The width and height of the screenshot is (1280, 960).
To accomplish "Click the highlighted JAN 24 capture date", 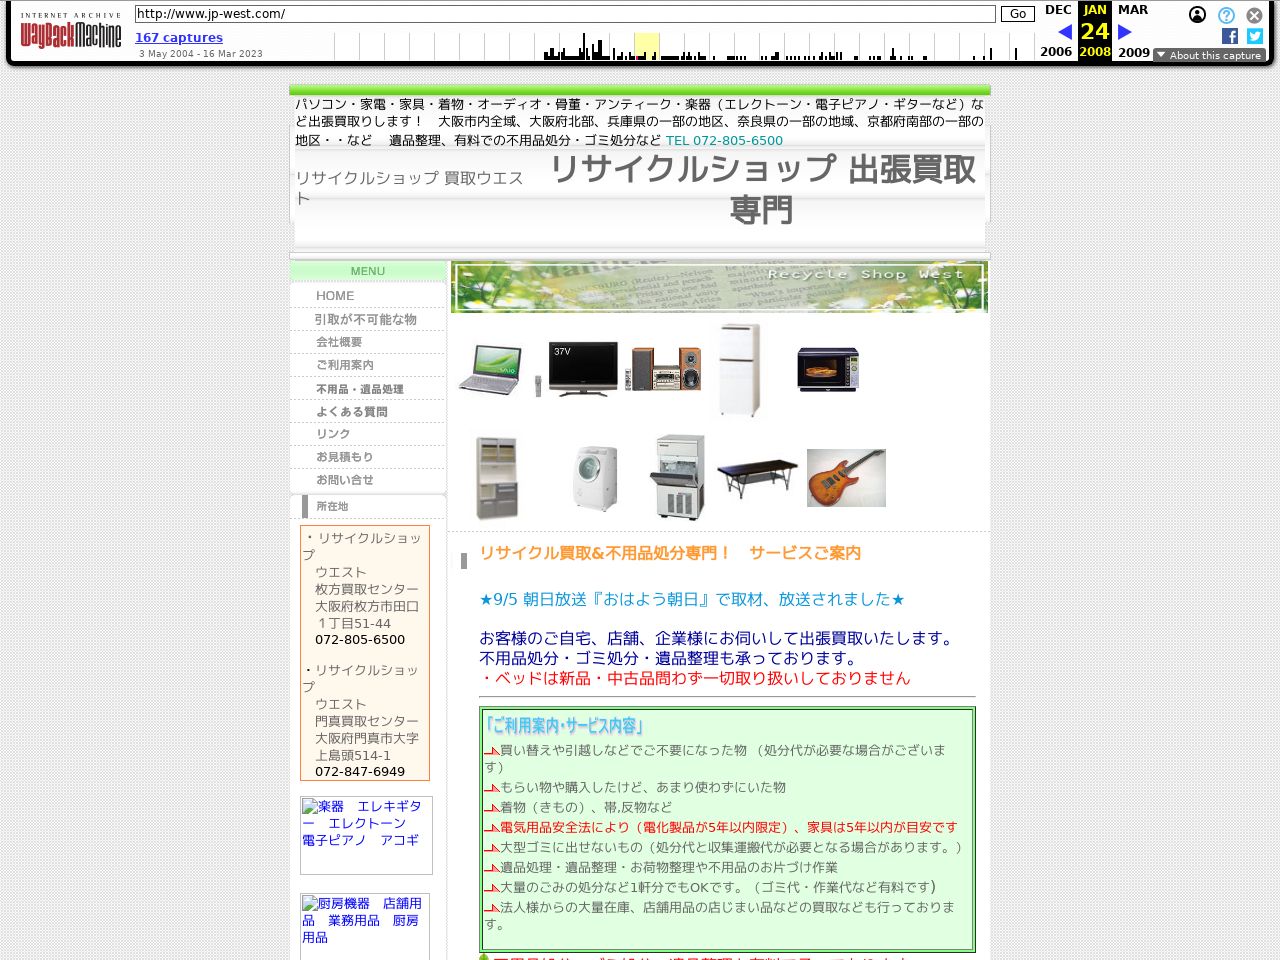I will coord(1094,30).
